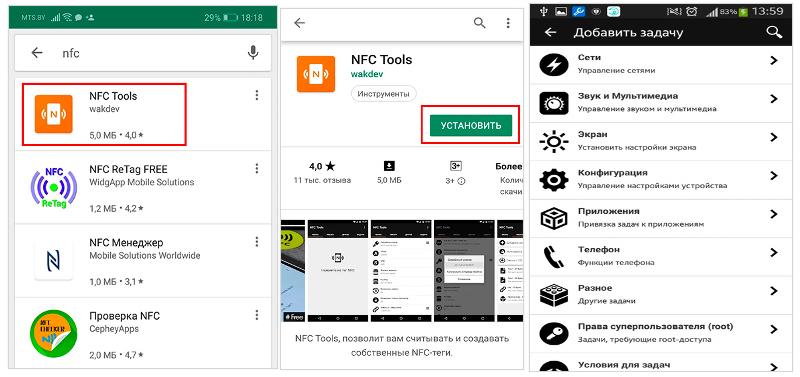Screen dimensions: 800x377
Task: Expand the Разное chevron
Action: (774, 291)
